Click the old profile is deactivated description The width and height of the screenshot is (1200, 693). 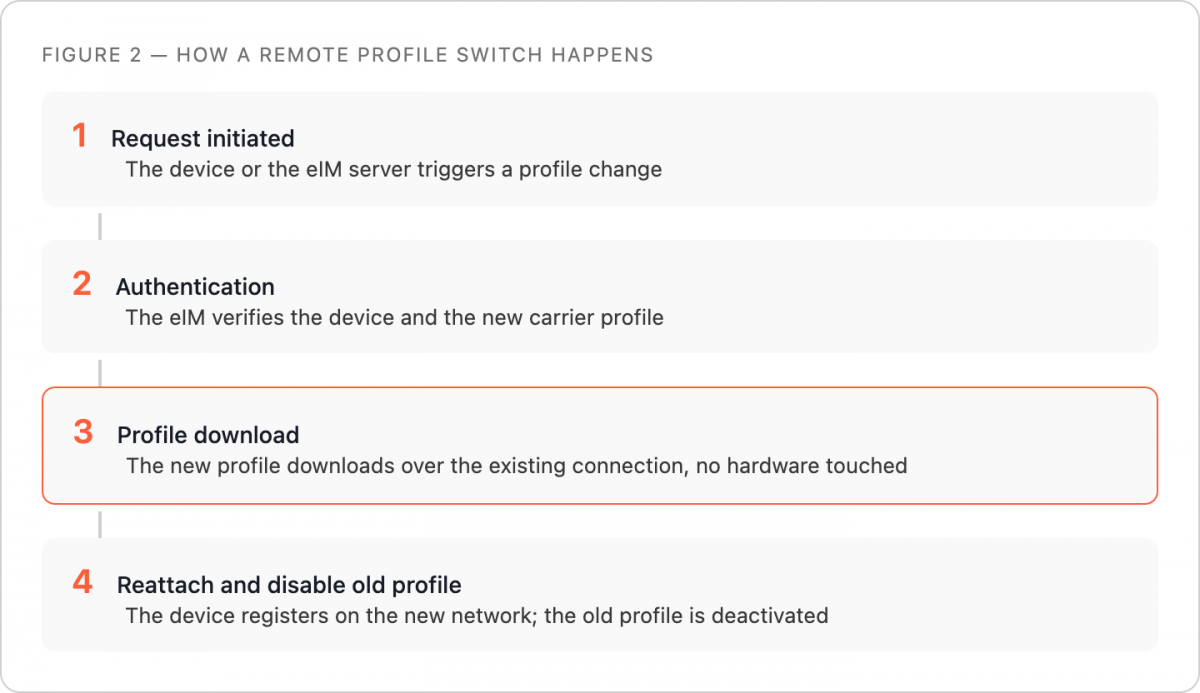coord(477,615)
